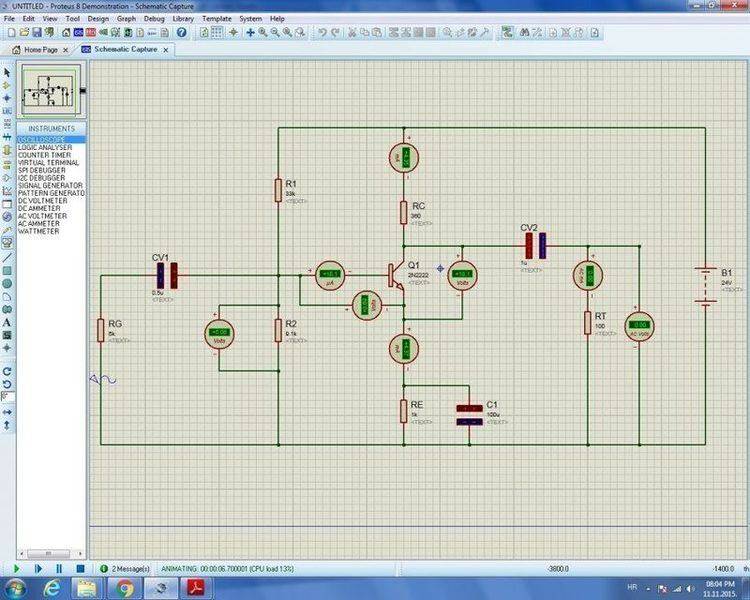The width and height of the screenshot is (750, 600).
Task: Click the rotate clockwise icon
Action: pyautogui.click(x=7, y=370)
